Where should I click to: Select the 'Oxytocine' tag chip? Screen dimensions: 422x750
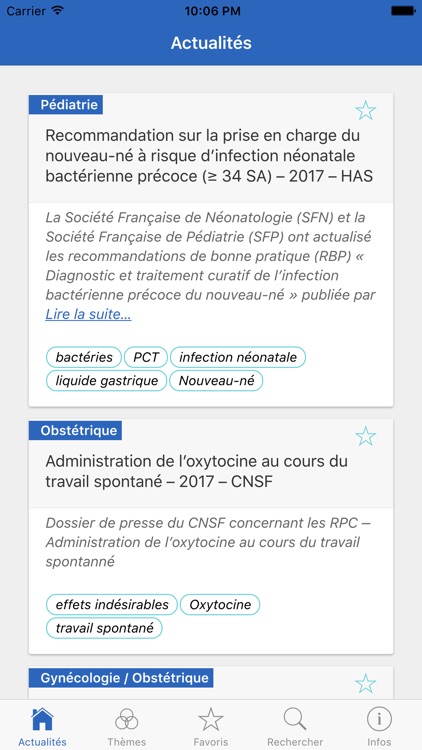coord(220,605)
